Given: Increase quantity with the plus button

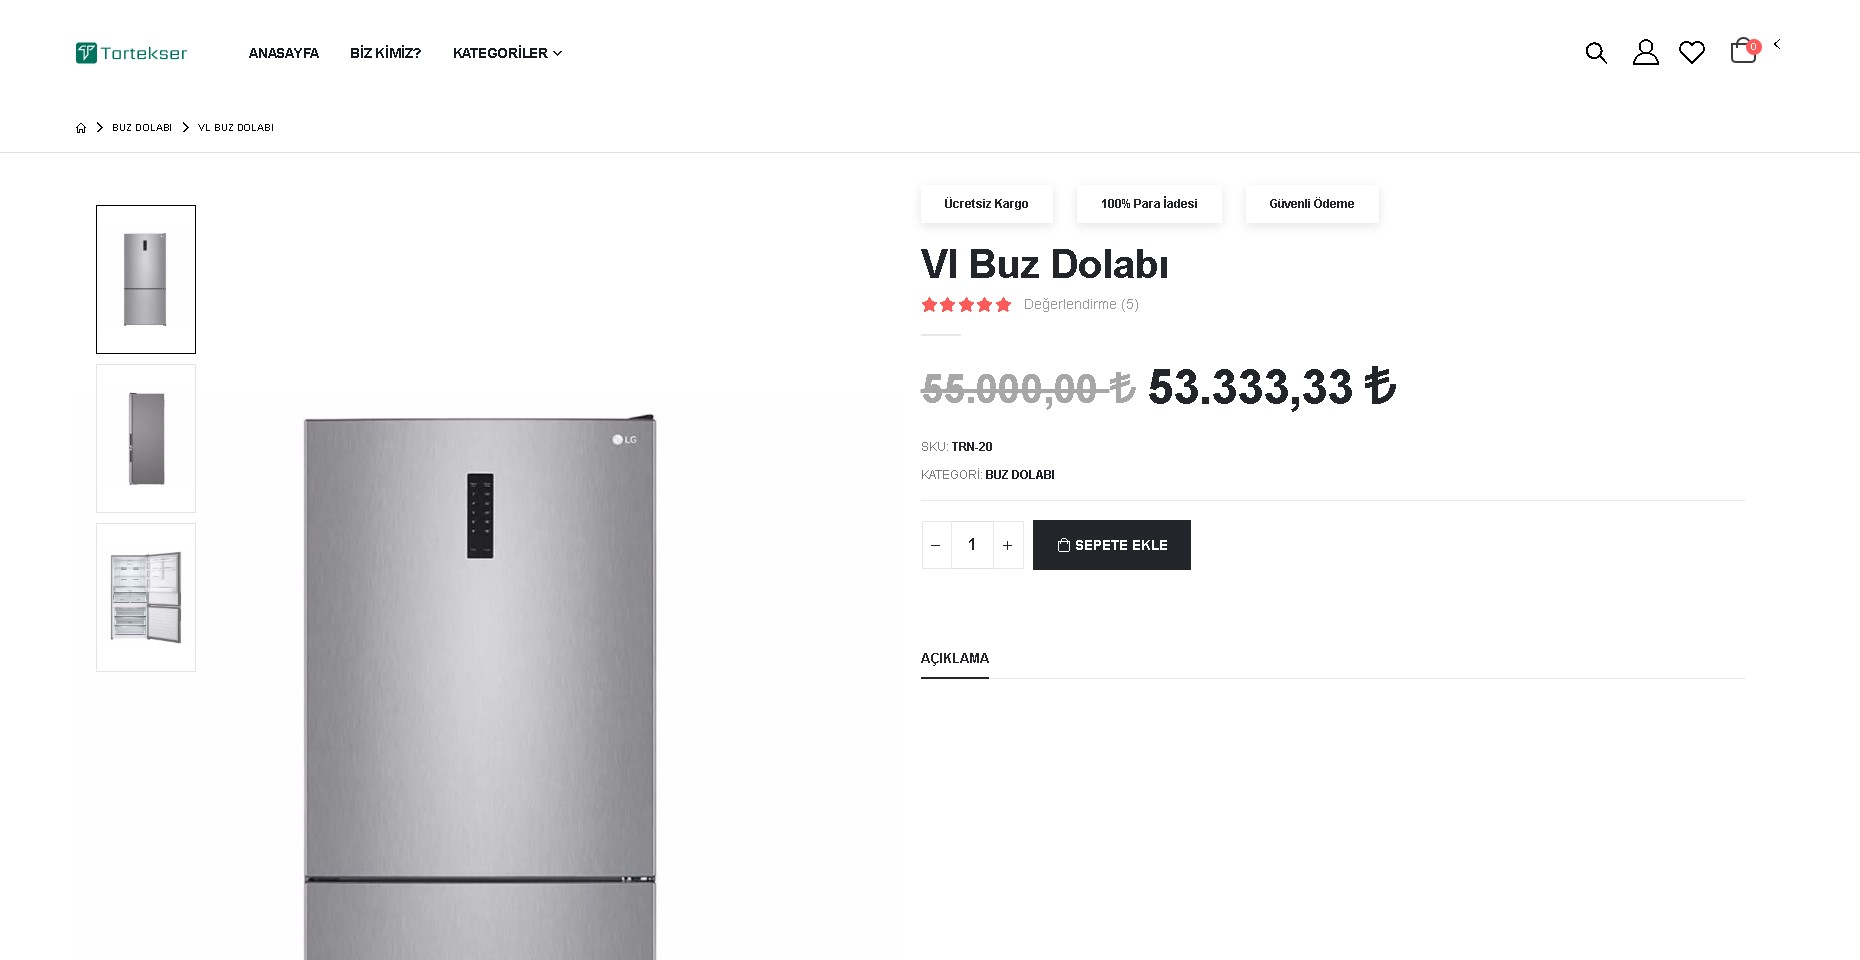Looking at the screenshot, I should [x=1008, y=545].
